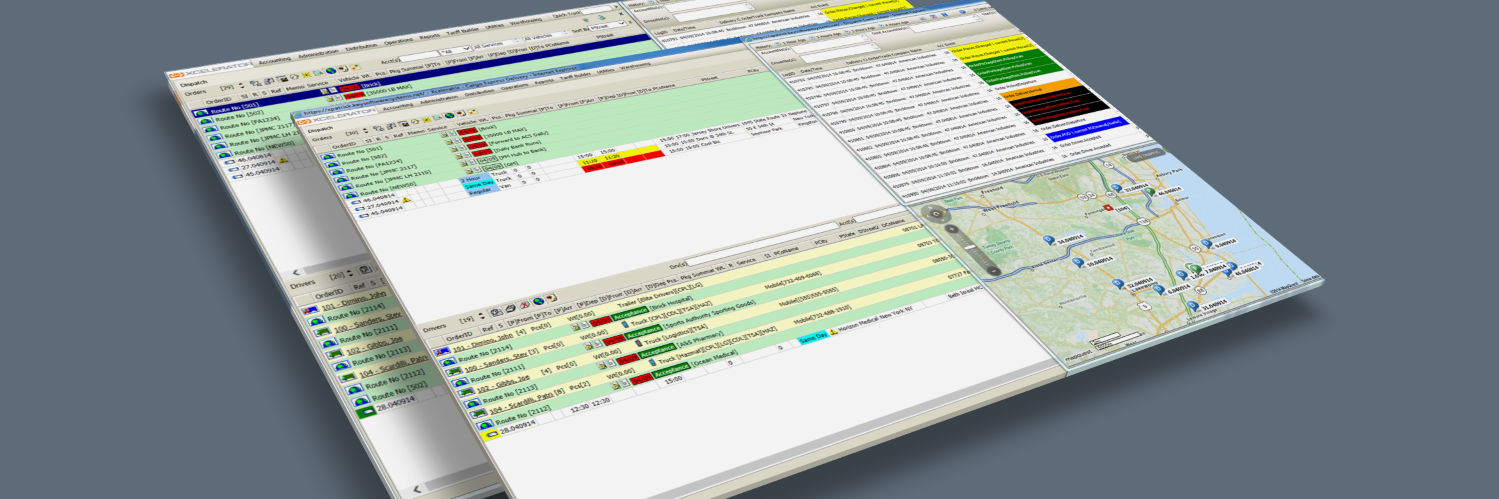Click lock icon in Route No [501] row, front window

[444, 134]
